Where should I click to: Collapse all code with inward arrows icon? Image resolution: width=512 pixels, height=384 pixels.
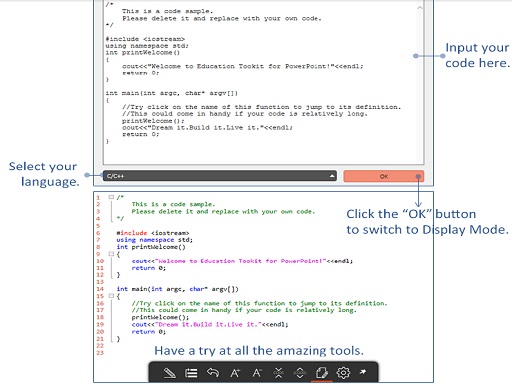[x=278, y=373]
